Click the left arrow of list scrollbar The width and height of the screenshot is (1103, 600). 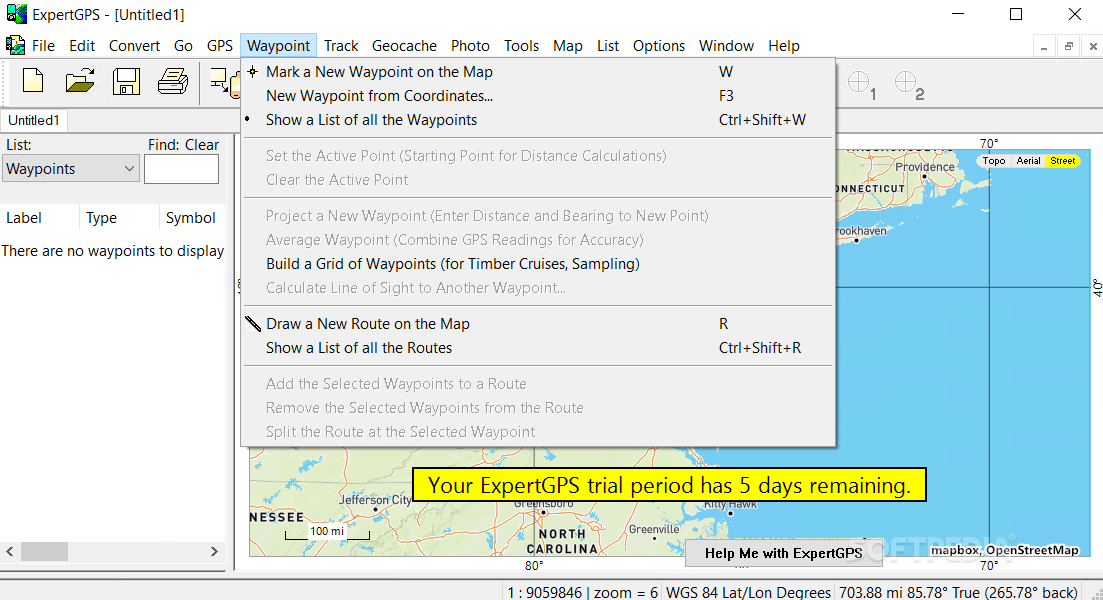click(10, 551)
